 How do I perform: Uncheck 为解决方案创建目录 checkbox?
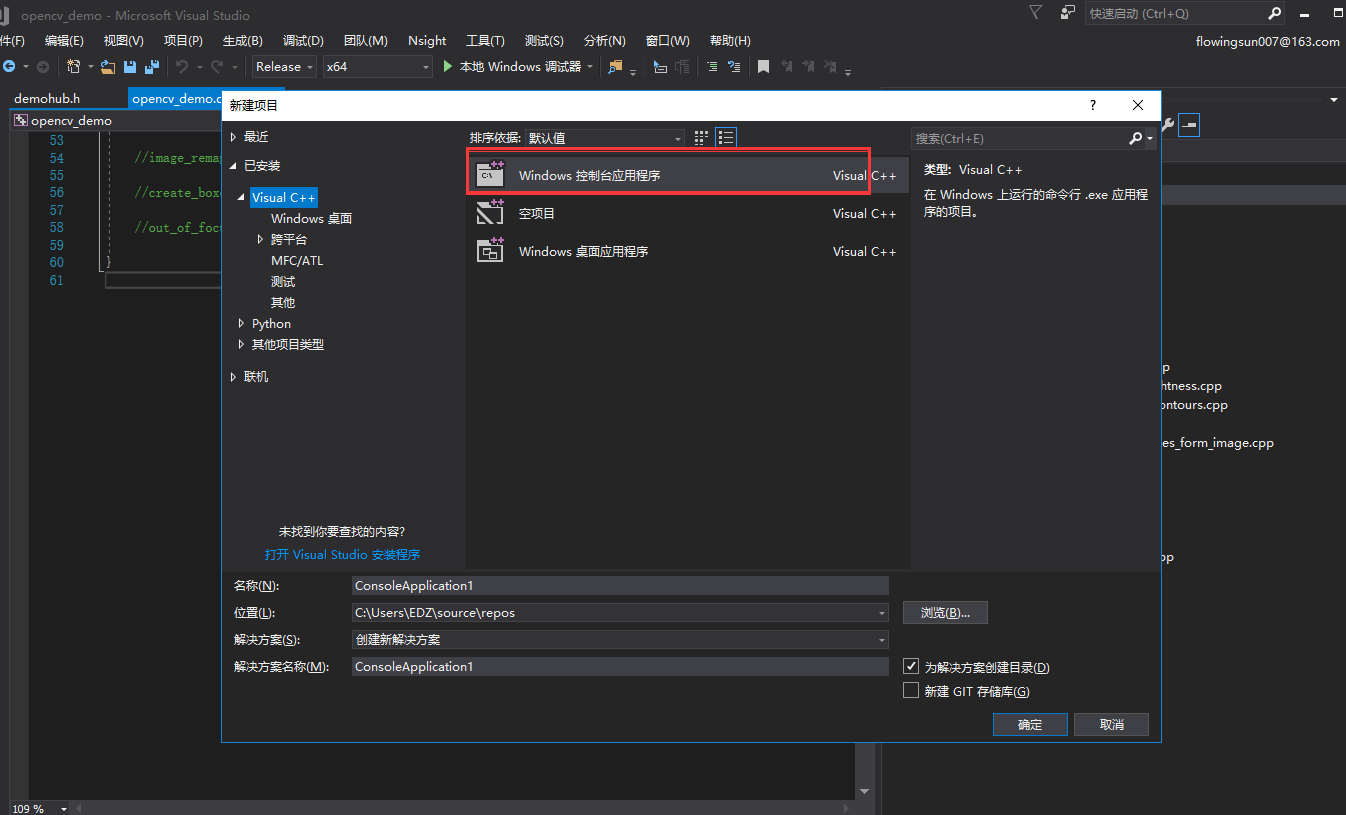click(x=911, y=666)
